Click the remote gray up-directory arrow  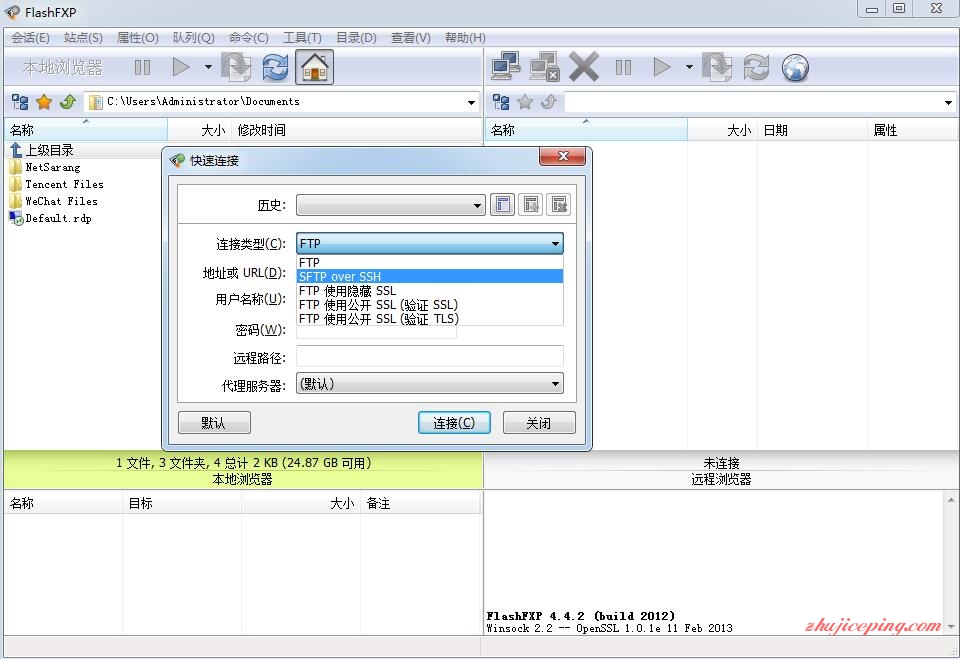click(549, 102)
